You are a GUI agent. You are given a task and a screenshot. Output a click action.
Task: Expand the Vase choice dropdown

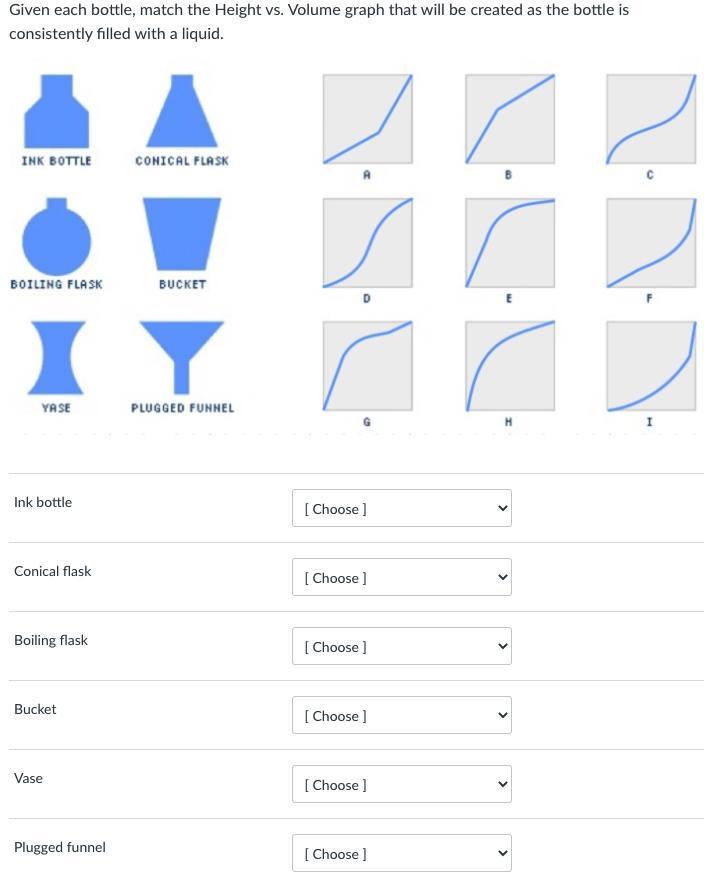[x=401, y=784]
